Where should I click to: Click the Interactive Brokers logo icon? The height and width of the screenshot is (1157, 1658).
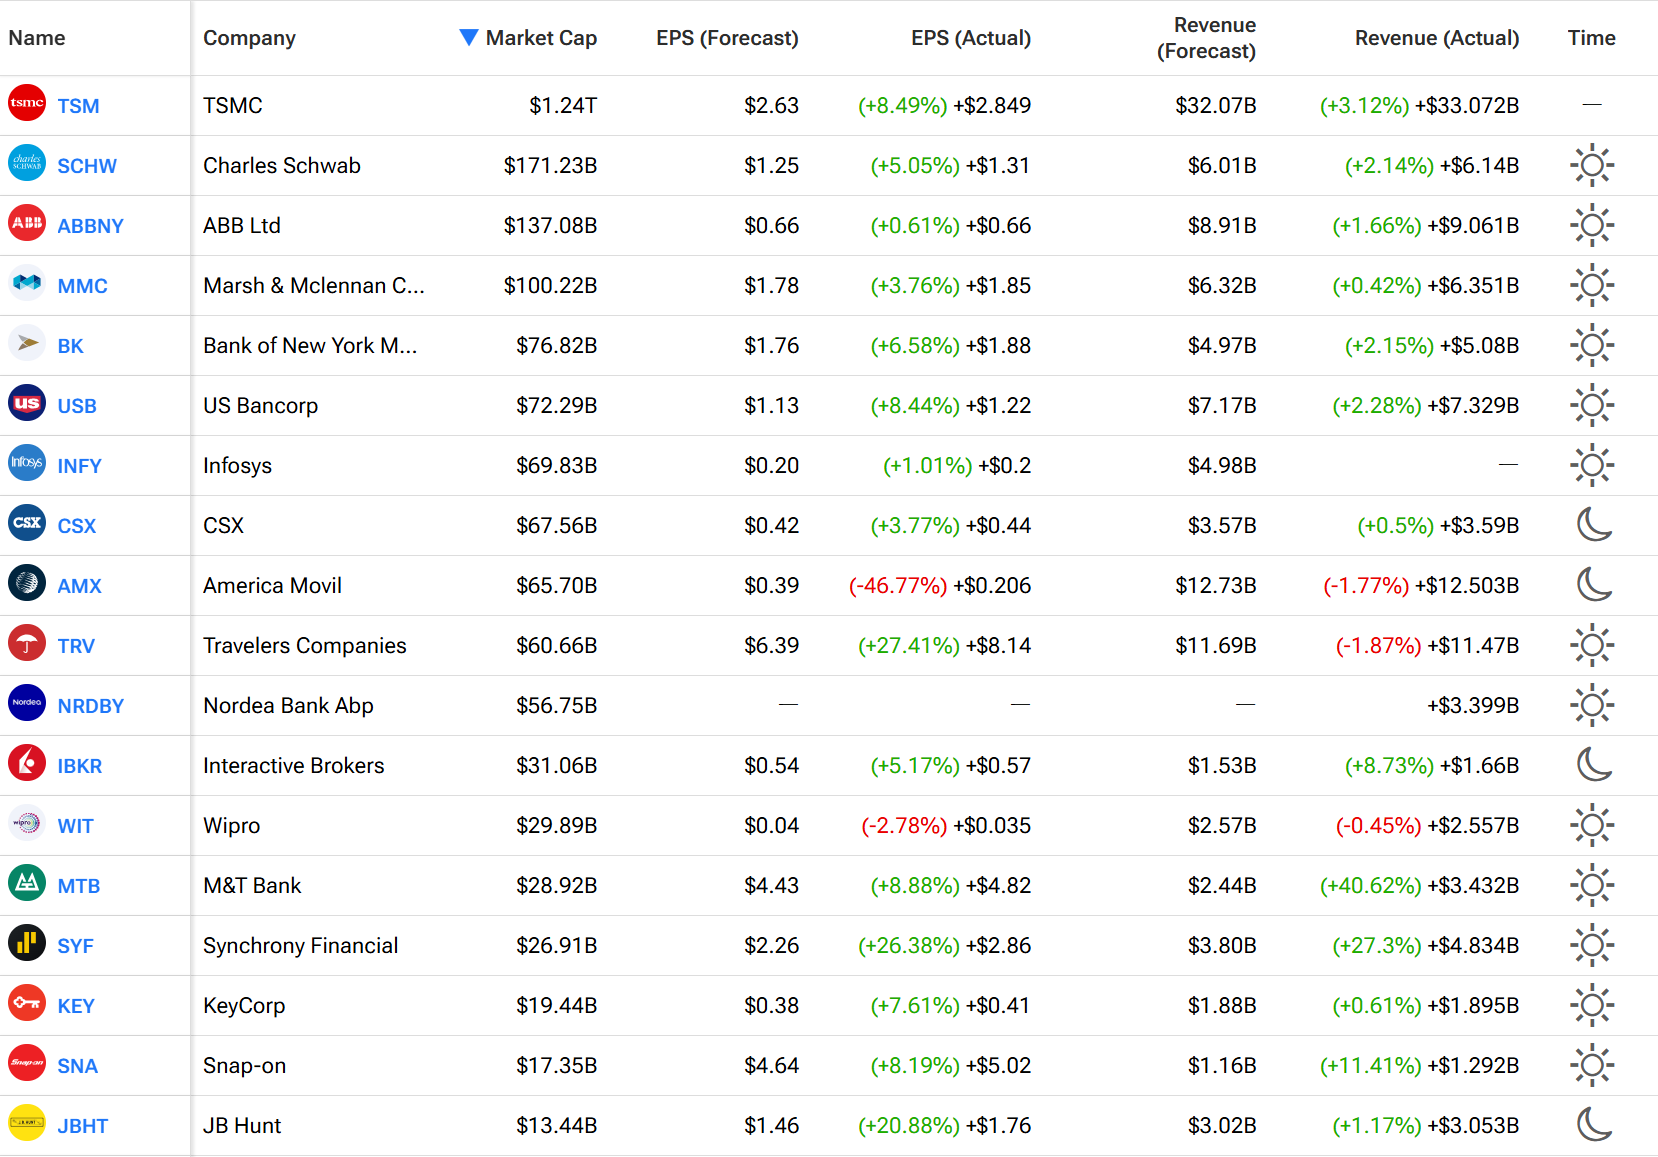pyautogui.click(x=27, y=763)
